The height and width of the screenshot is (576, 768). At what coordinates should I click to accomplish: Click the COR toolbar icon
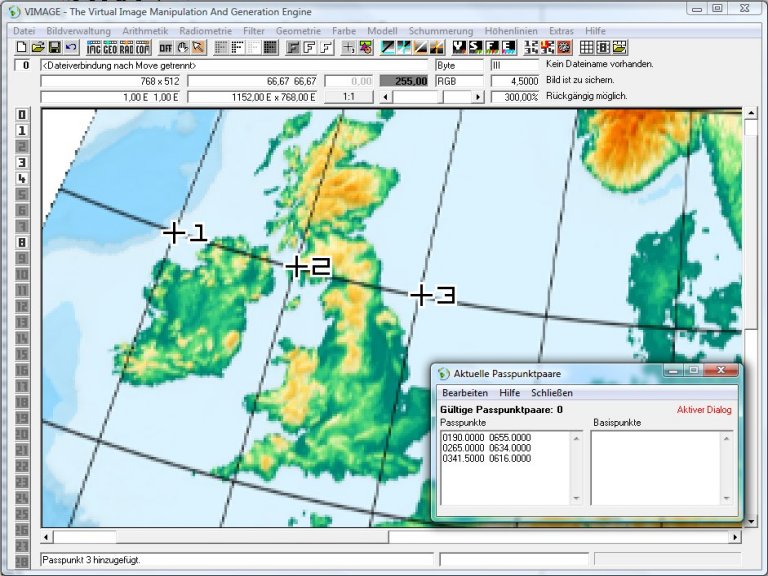143,47
